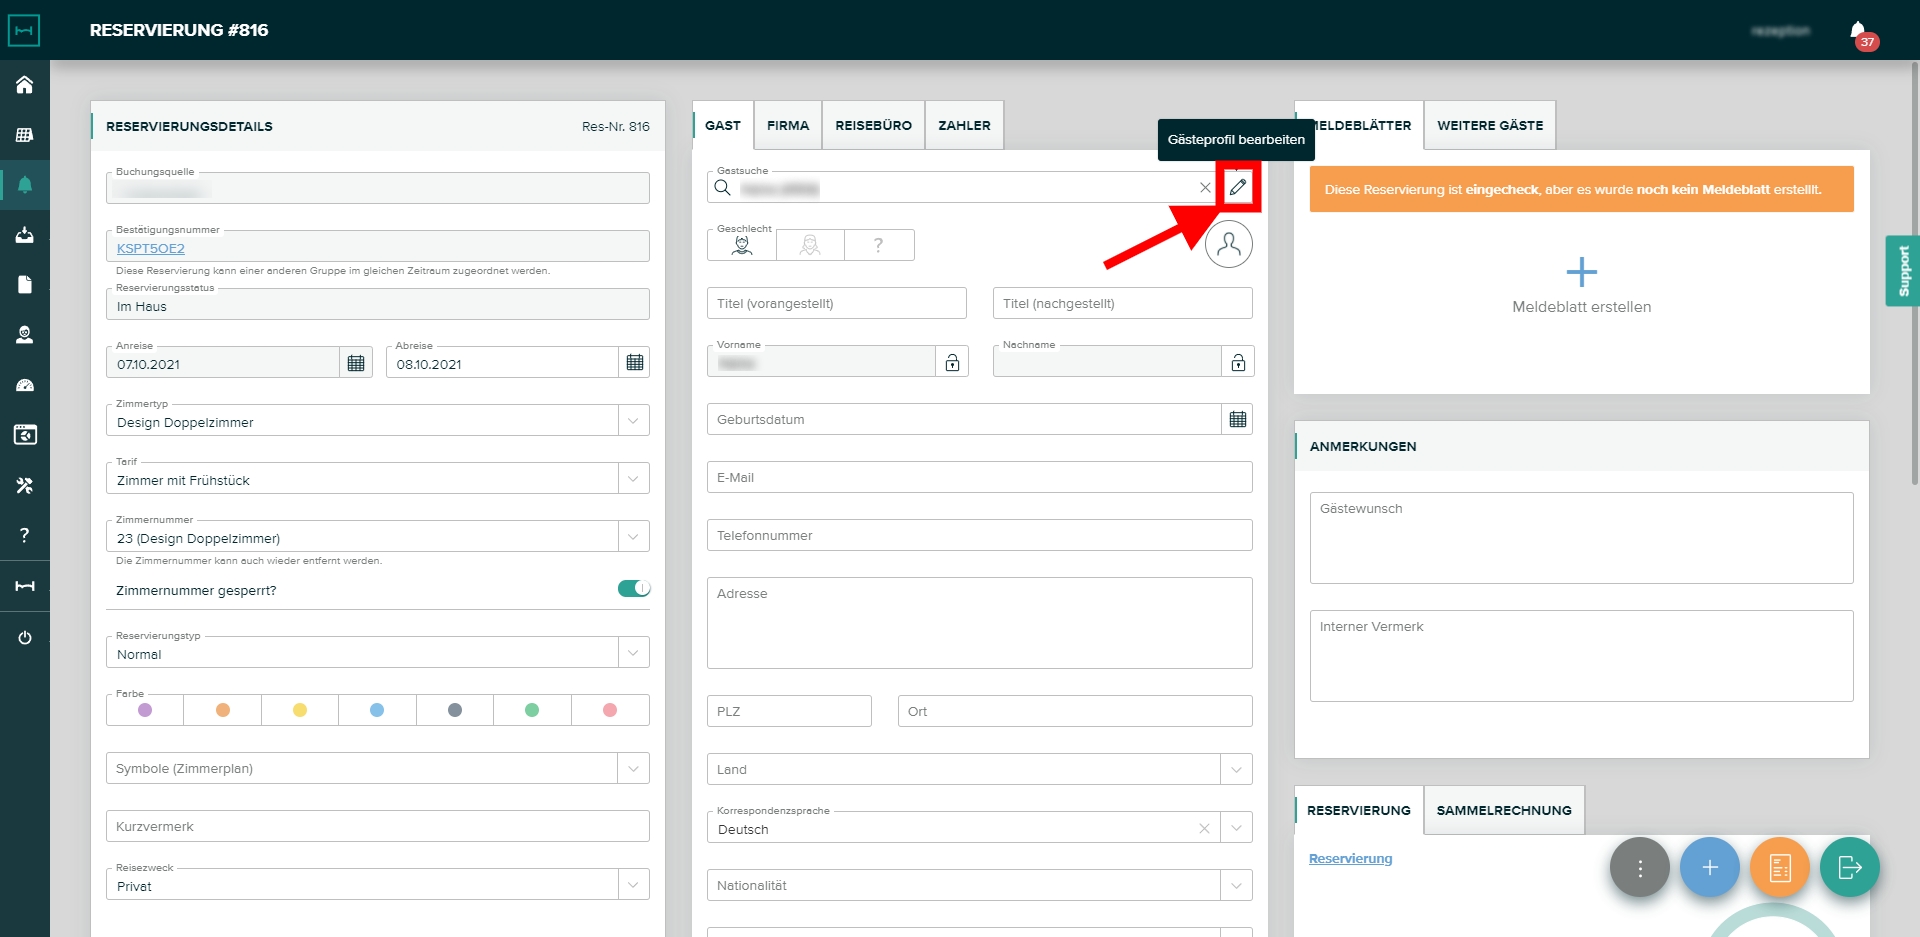Expand the Zimmertyp dropdown
This screenshot has width=1920, height=937.
pyautogui.click(x=633, y=421)
